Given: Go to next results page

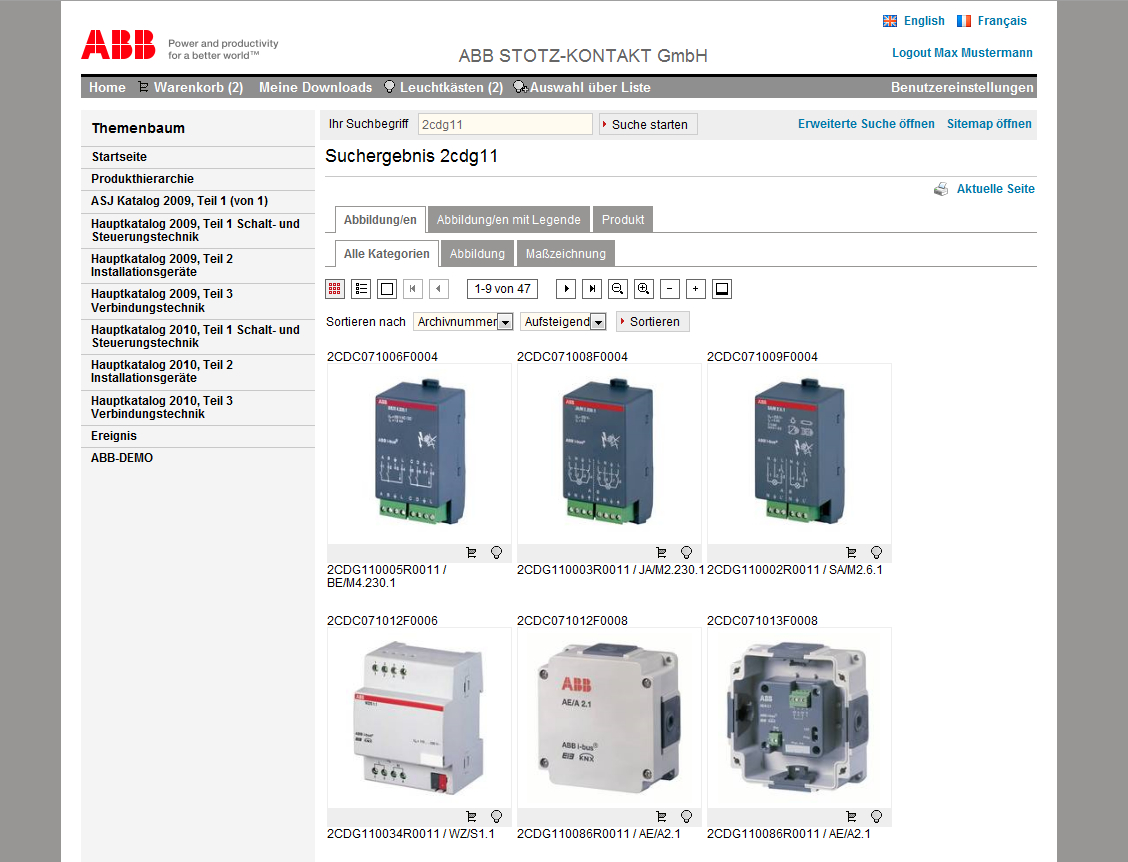Looking at the screenshot, I should point(566,289).
